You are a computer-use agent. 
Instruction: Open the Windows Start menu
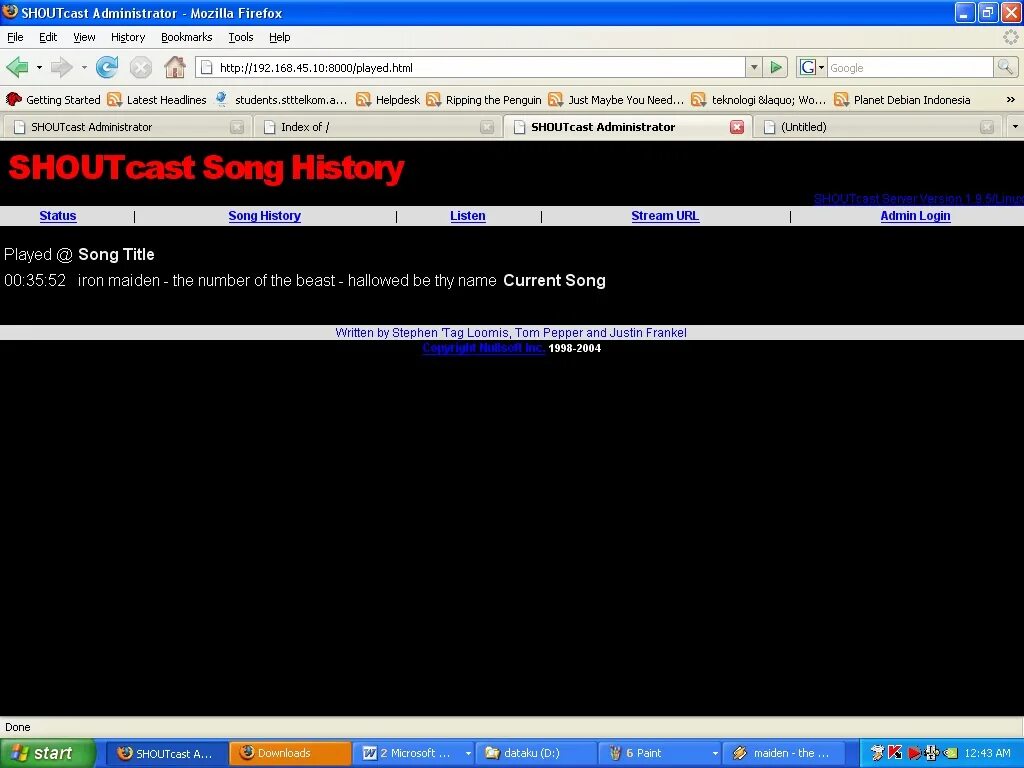point(47,753)
